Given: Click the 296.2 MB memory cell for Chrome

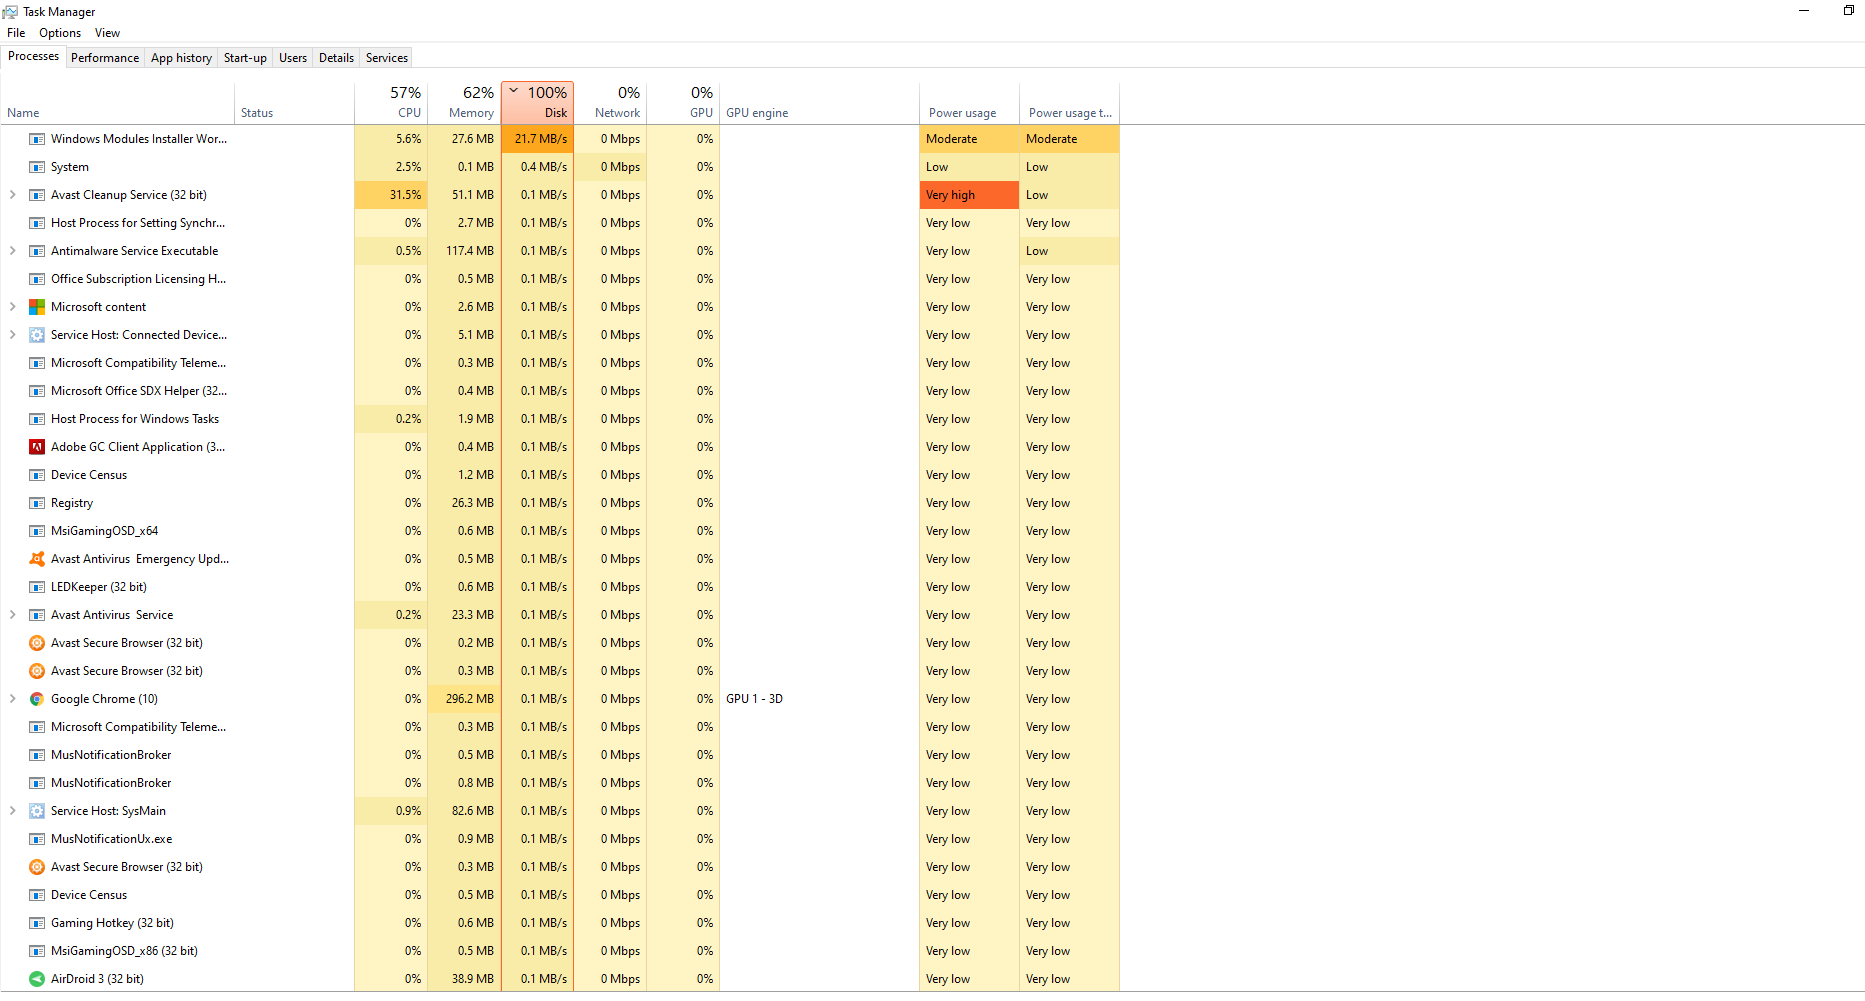Looking at the screenshot, I should [464, 699].
